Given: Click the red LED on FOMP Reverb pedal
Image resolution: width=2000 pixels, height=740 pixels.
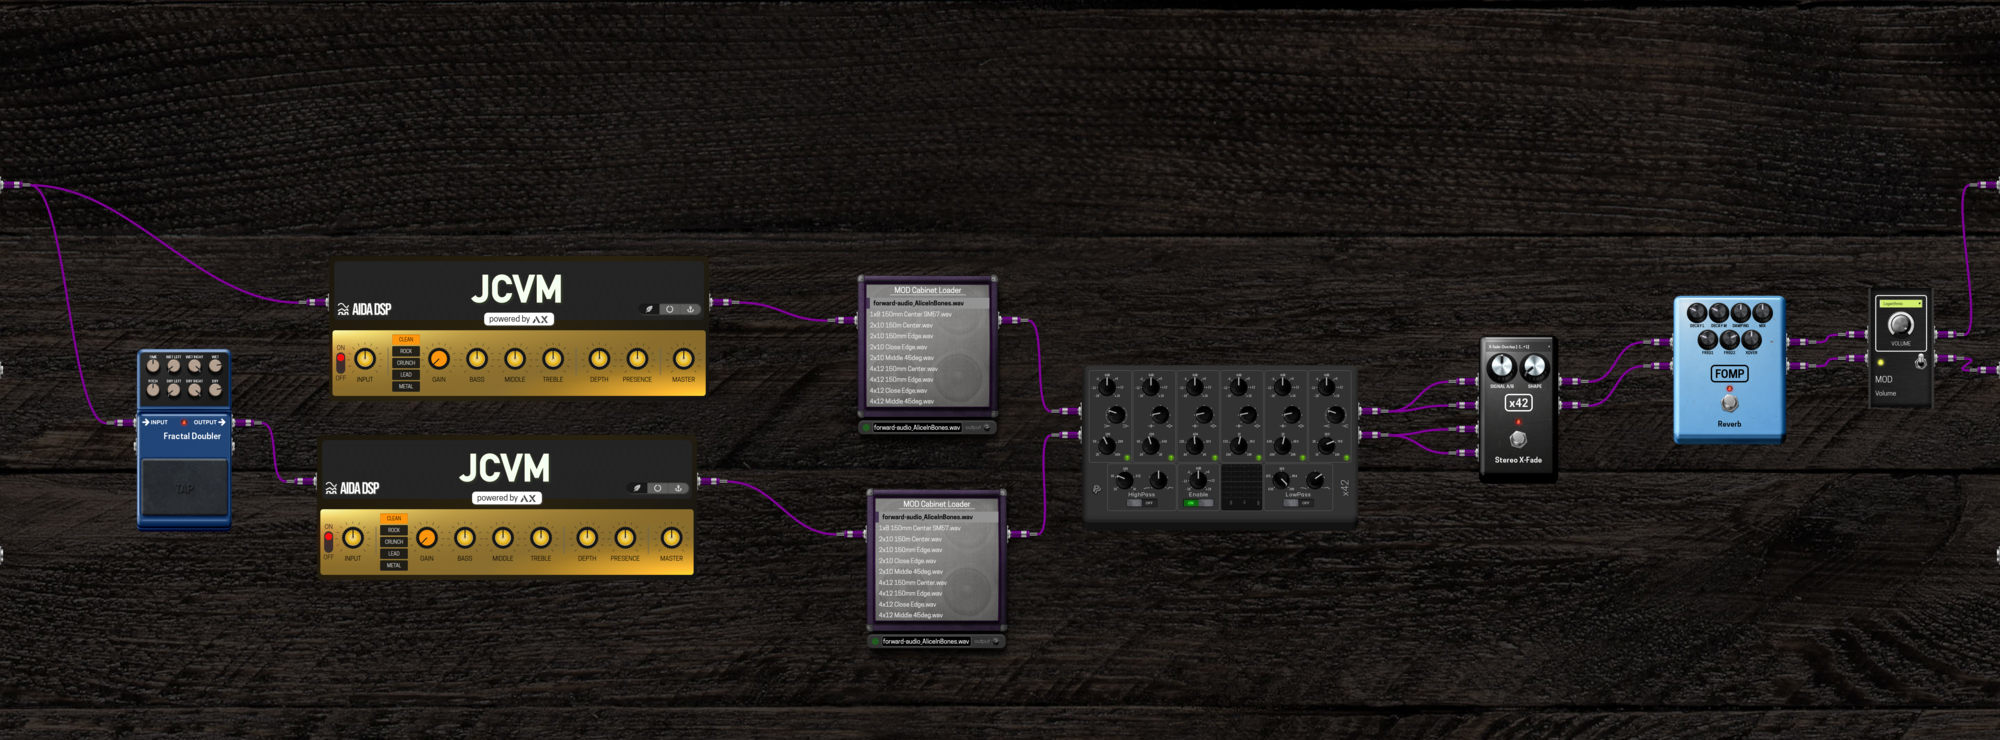Looking at the screenshot, I should pos(1729,389).
